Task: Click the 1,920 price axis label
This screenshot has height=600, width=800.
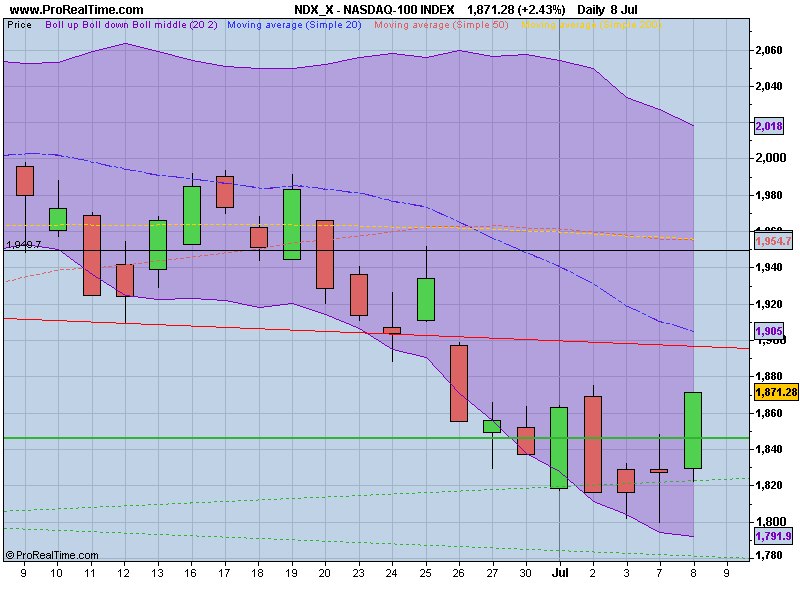Action: 769,304
